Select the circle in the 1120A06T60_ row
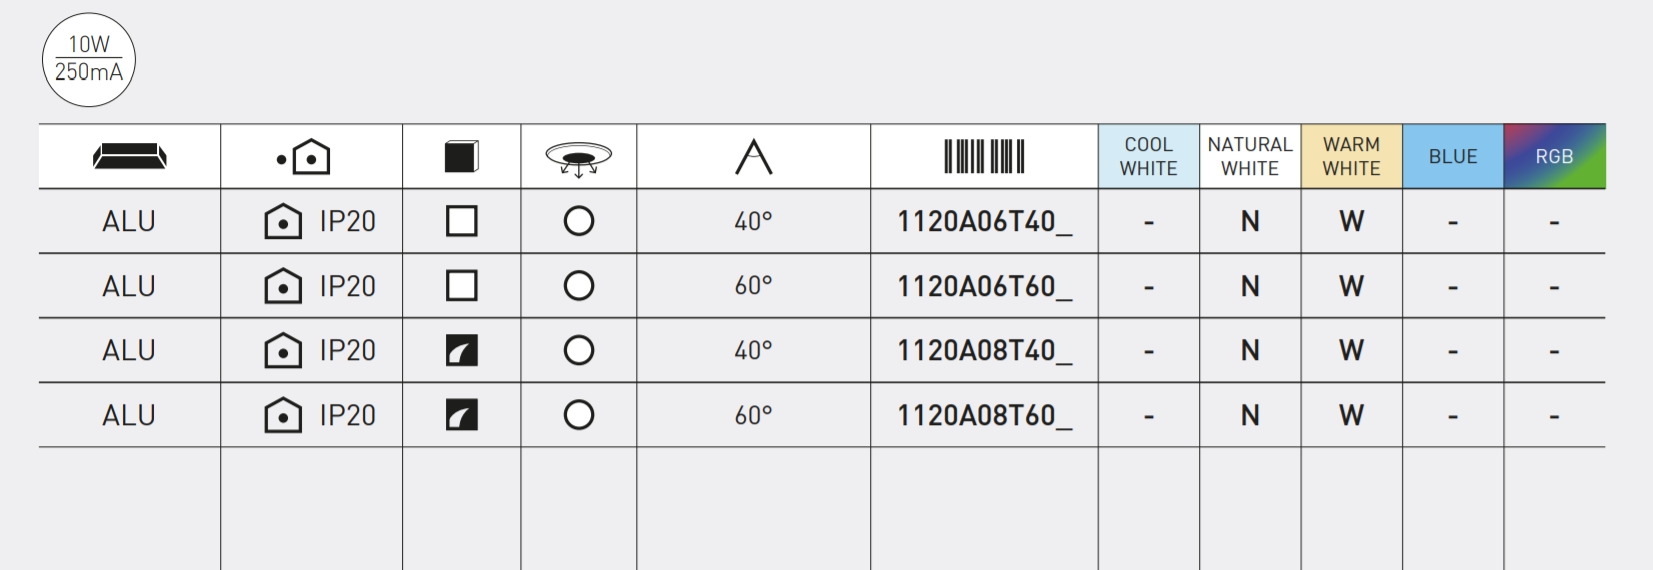 (x=579, y=286)
